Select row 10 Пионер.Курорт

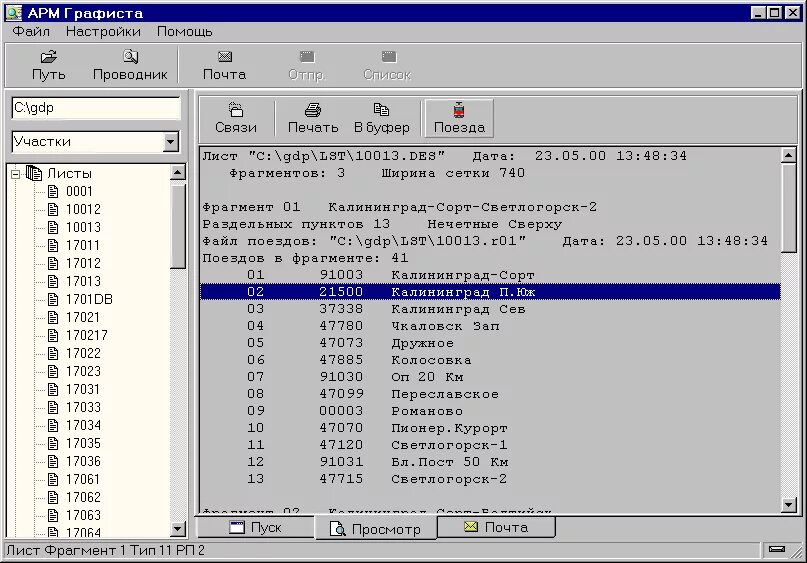(x=490, y=428)
